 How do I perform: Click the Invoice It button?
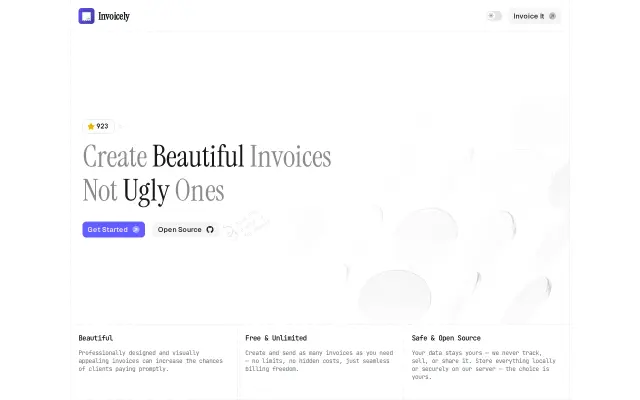pos(534,16)
